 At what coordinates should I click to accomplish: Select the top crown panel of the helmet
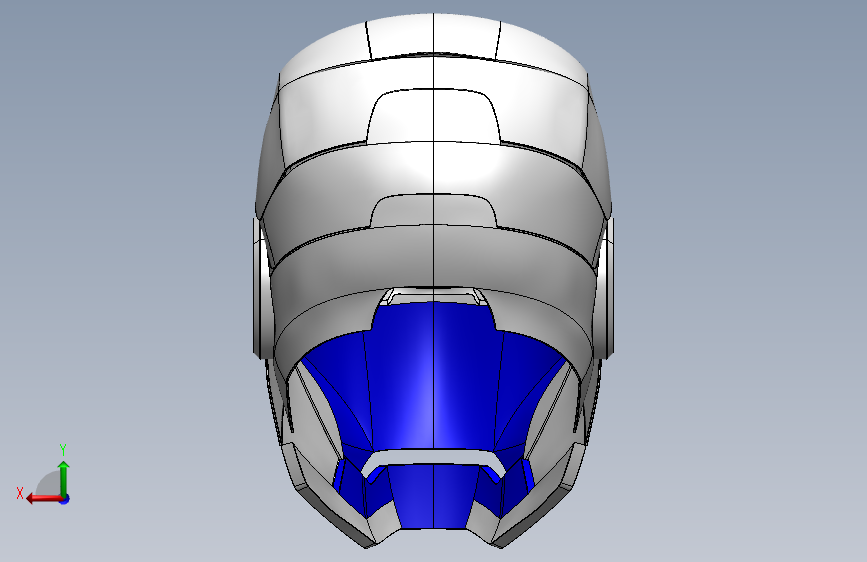point(433,36)
